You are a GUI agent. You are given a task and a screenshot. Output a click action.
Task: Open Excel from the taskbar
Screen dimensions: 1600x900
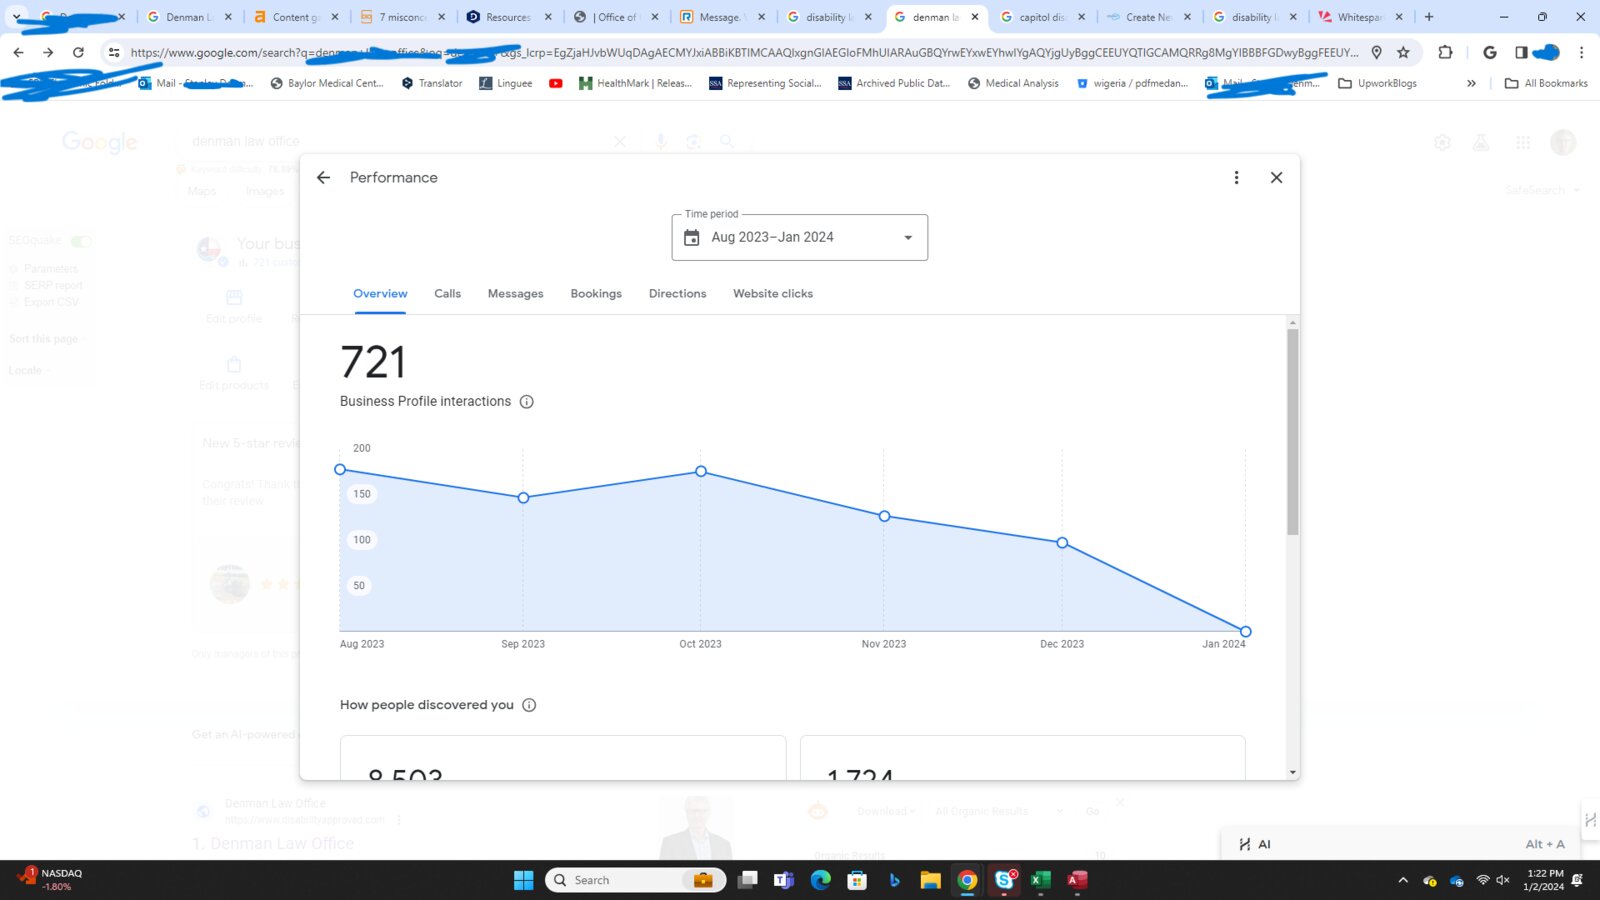(1040, 880)
